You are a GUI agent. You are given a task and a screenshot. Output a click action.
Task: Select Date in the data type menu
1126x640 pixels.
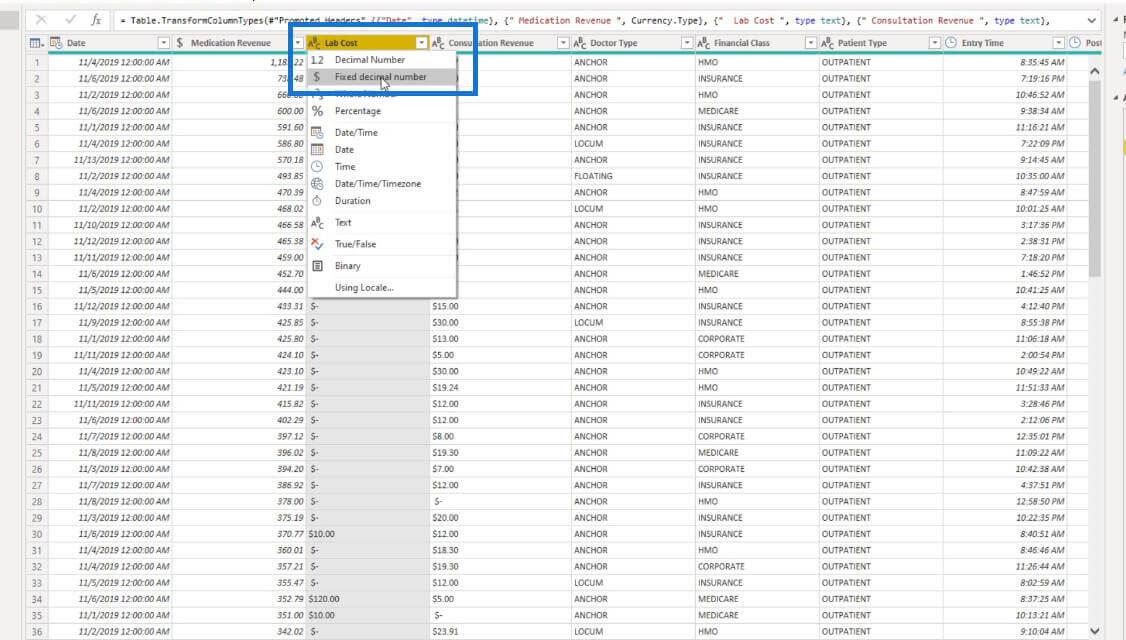[382, 149]
